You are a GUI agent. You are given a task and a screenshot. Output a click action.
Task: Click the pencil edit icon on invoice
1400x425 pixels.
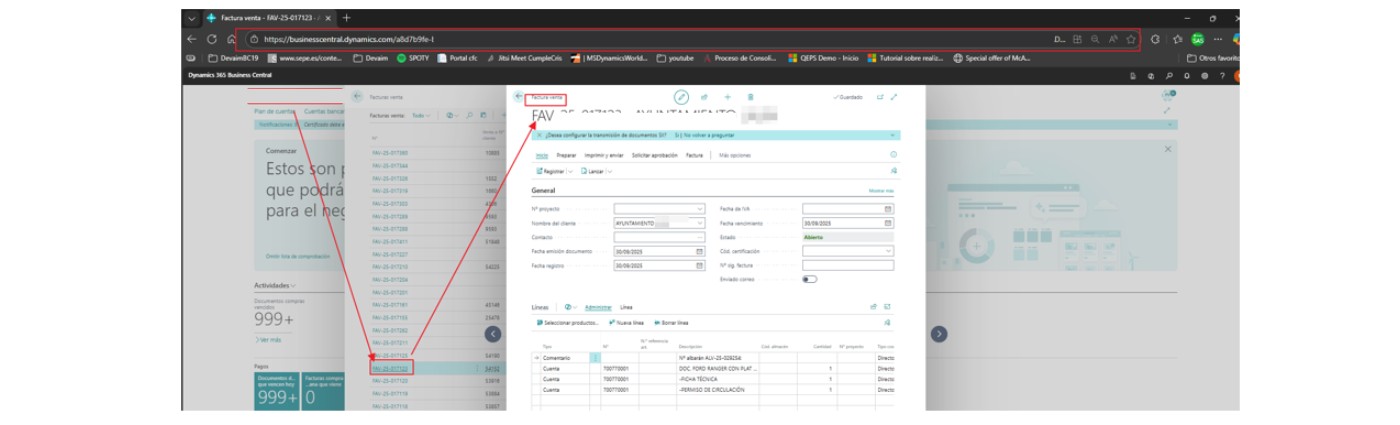pos(682,97)
